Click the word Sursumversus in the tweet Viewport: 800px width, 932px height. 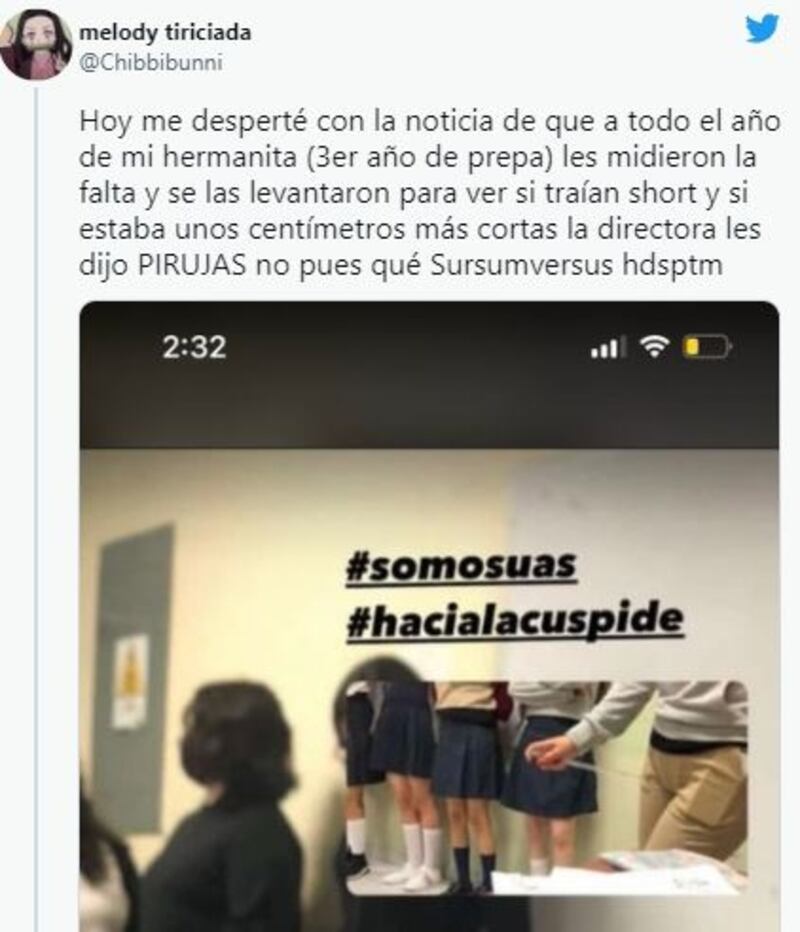tap(521, 266)
